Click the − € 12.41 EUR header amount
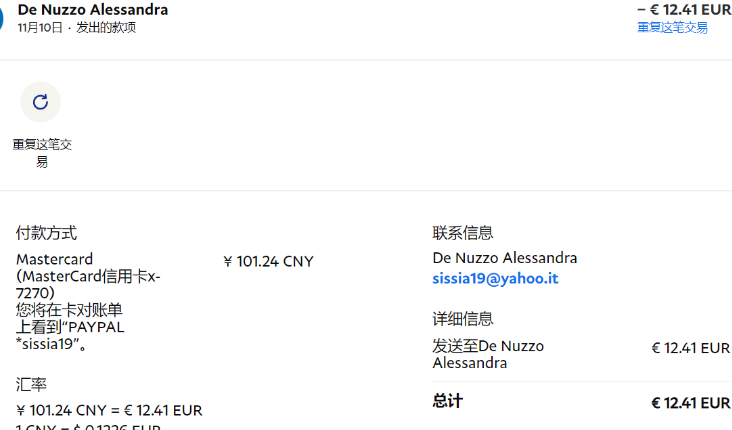The height and width of the screenshot is (430, 732). click(683, 10)
